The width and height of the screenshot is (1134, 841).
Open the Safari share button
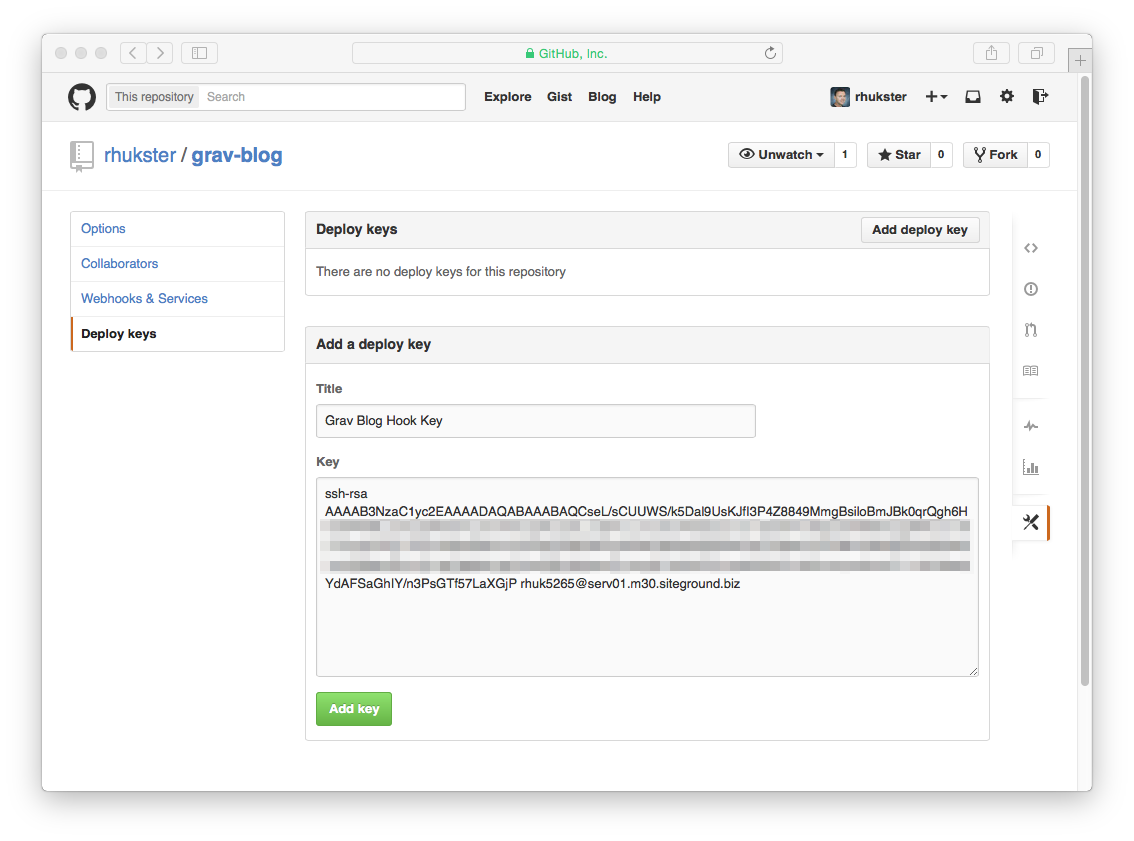point(992,53)
